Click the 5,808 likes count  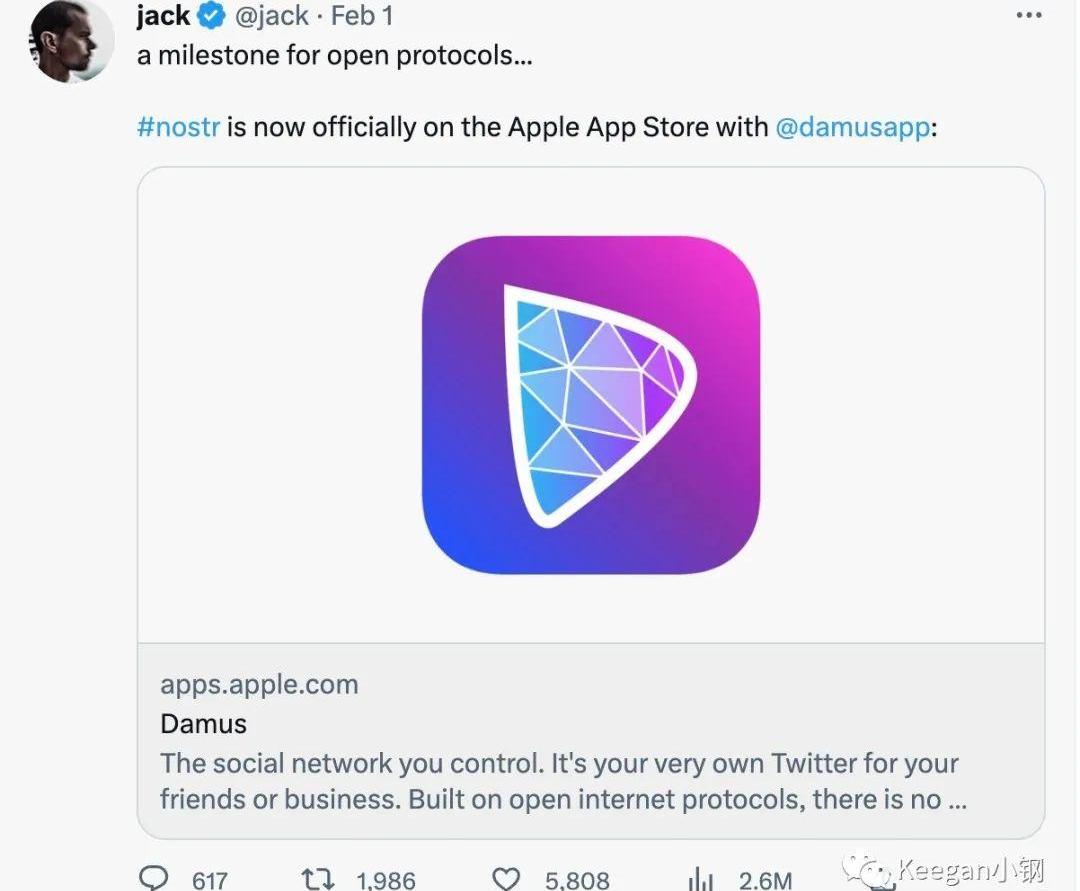coord(577,880)
